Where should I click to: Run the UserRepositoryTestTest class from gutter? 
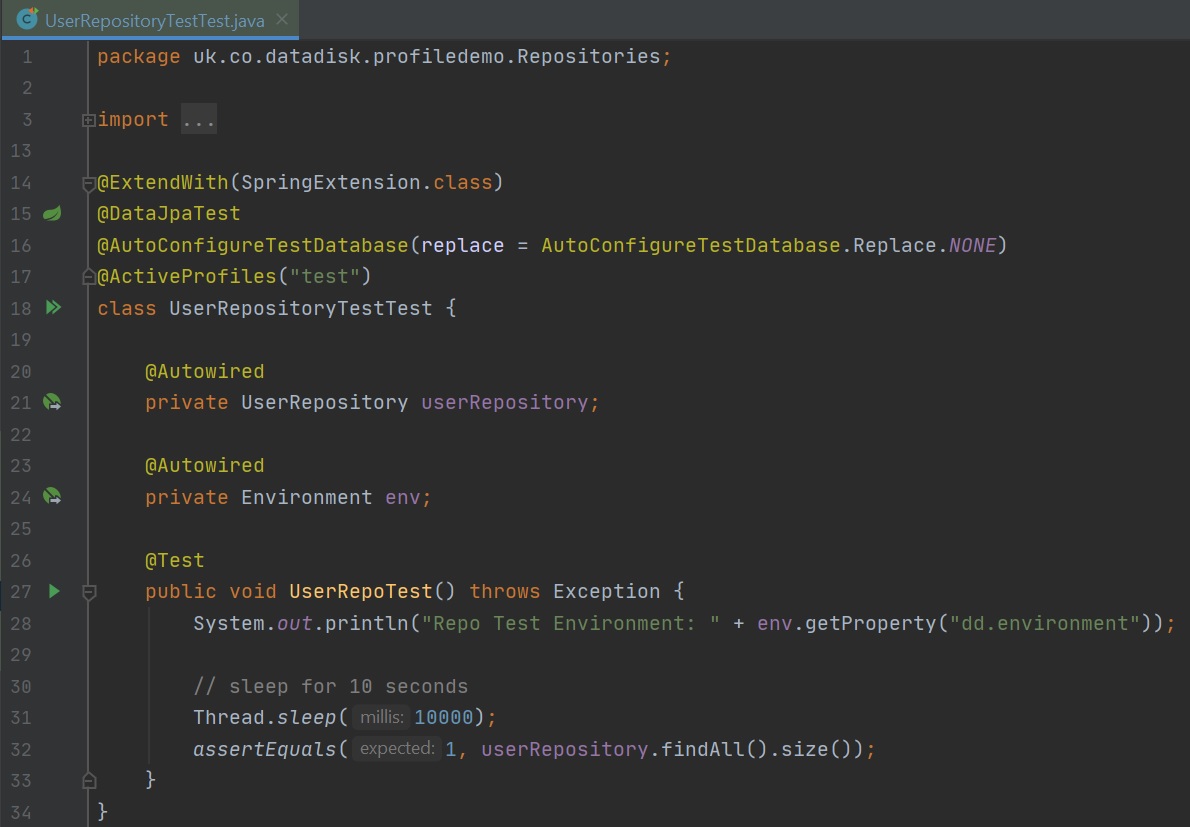tap(53, 308)
